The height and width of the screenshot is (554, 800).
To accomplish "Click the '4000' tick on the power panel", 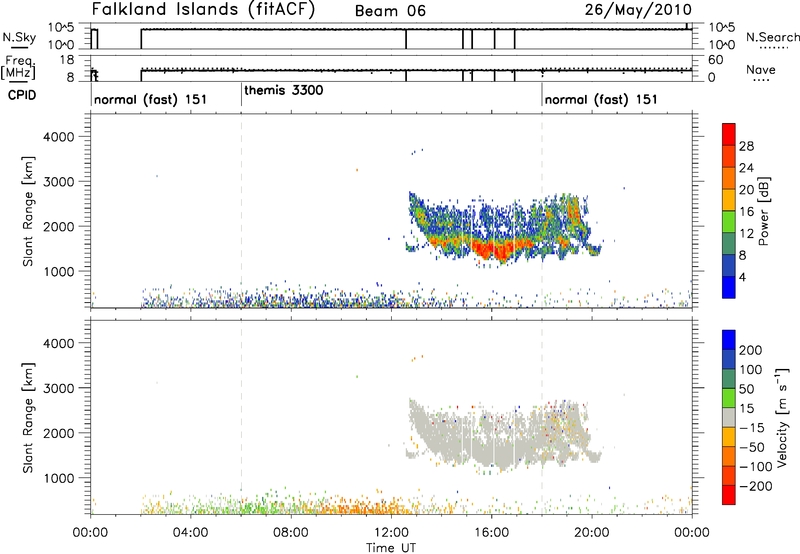I will pos(58,137).
